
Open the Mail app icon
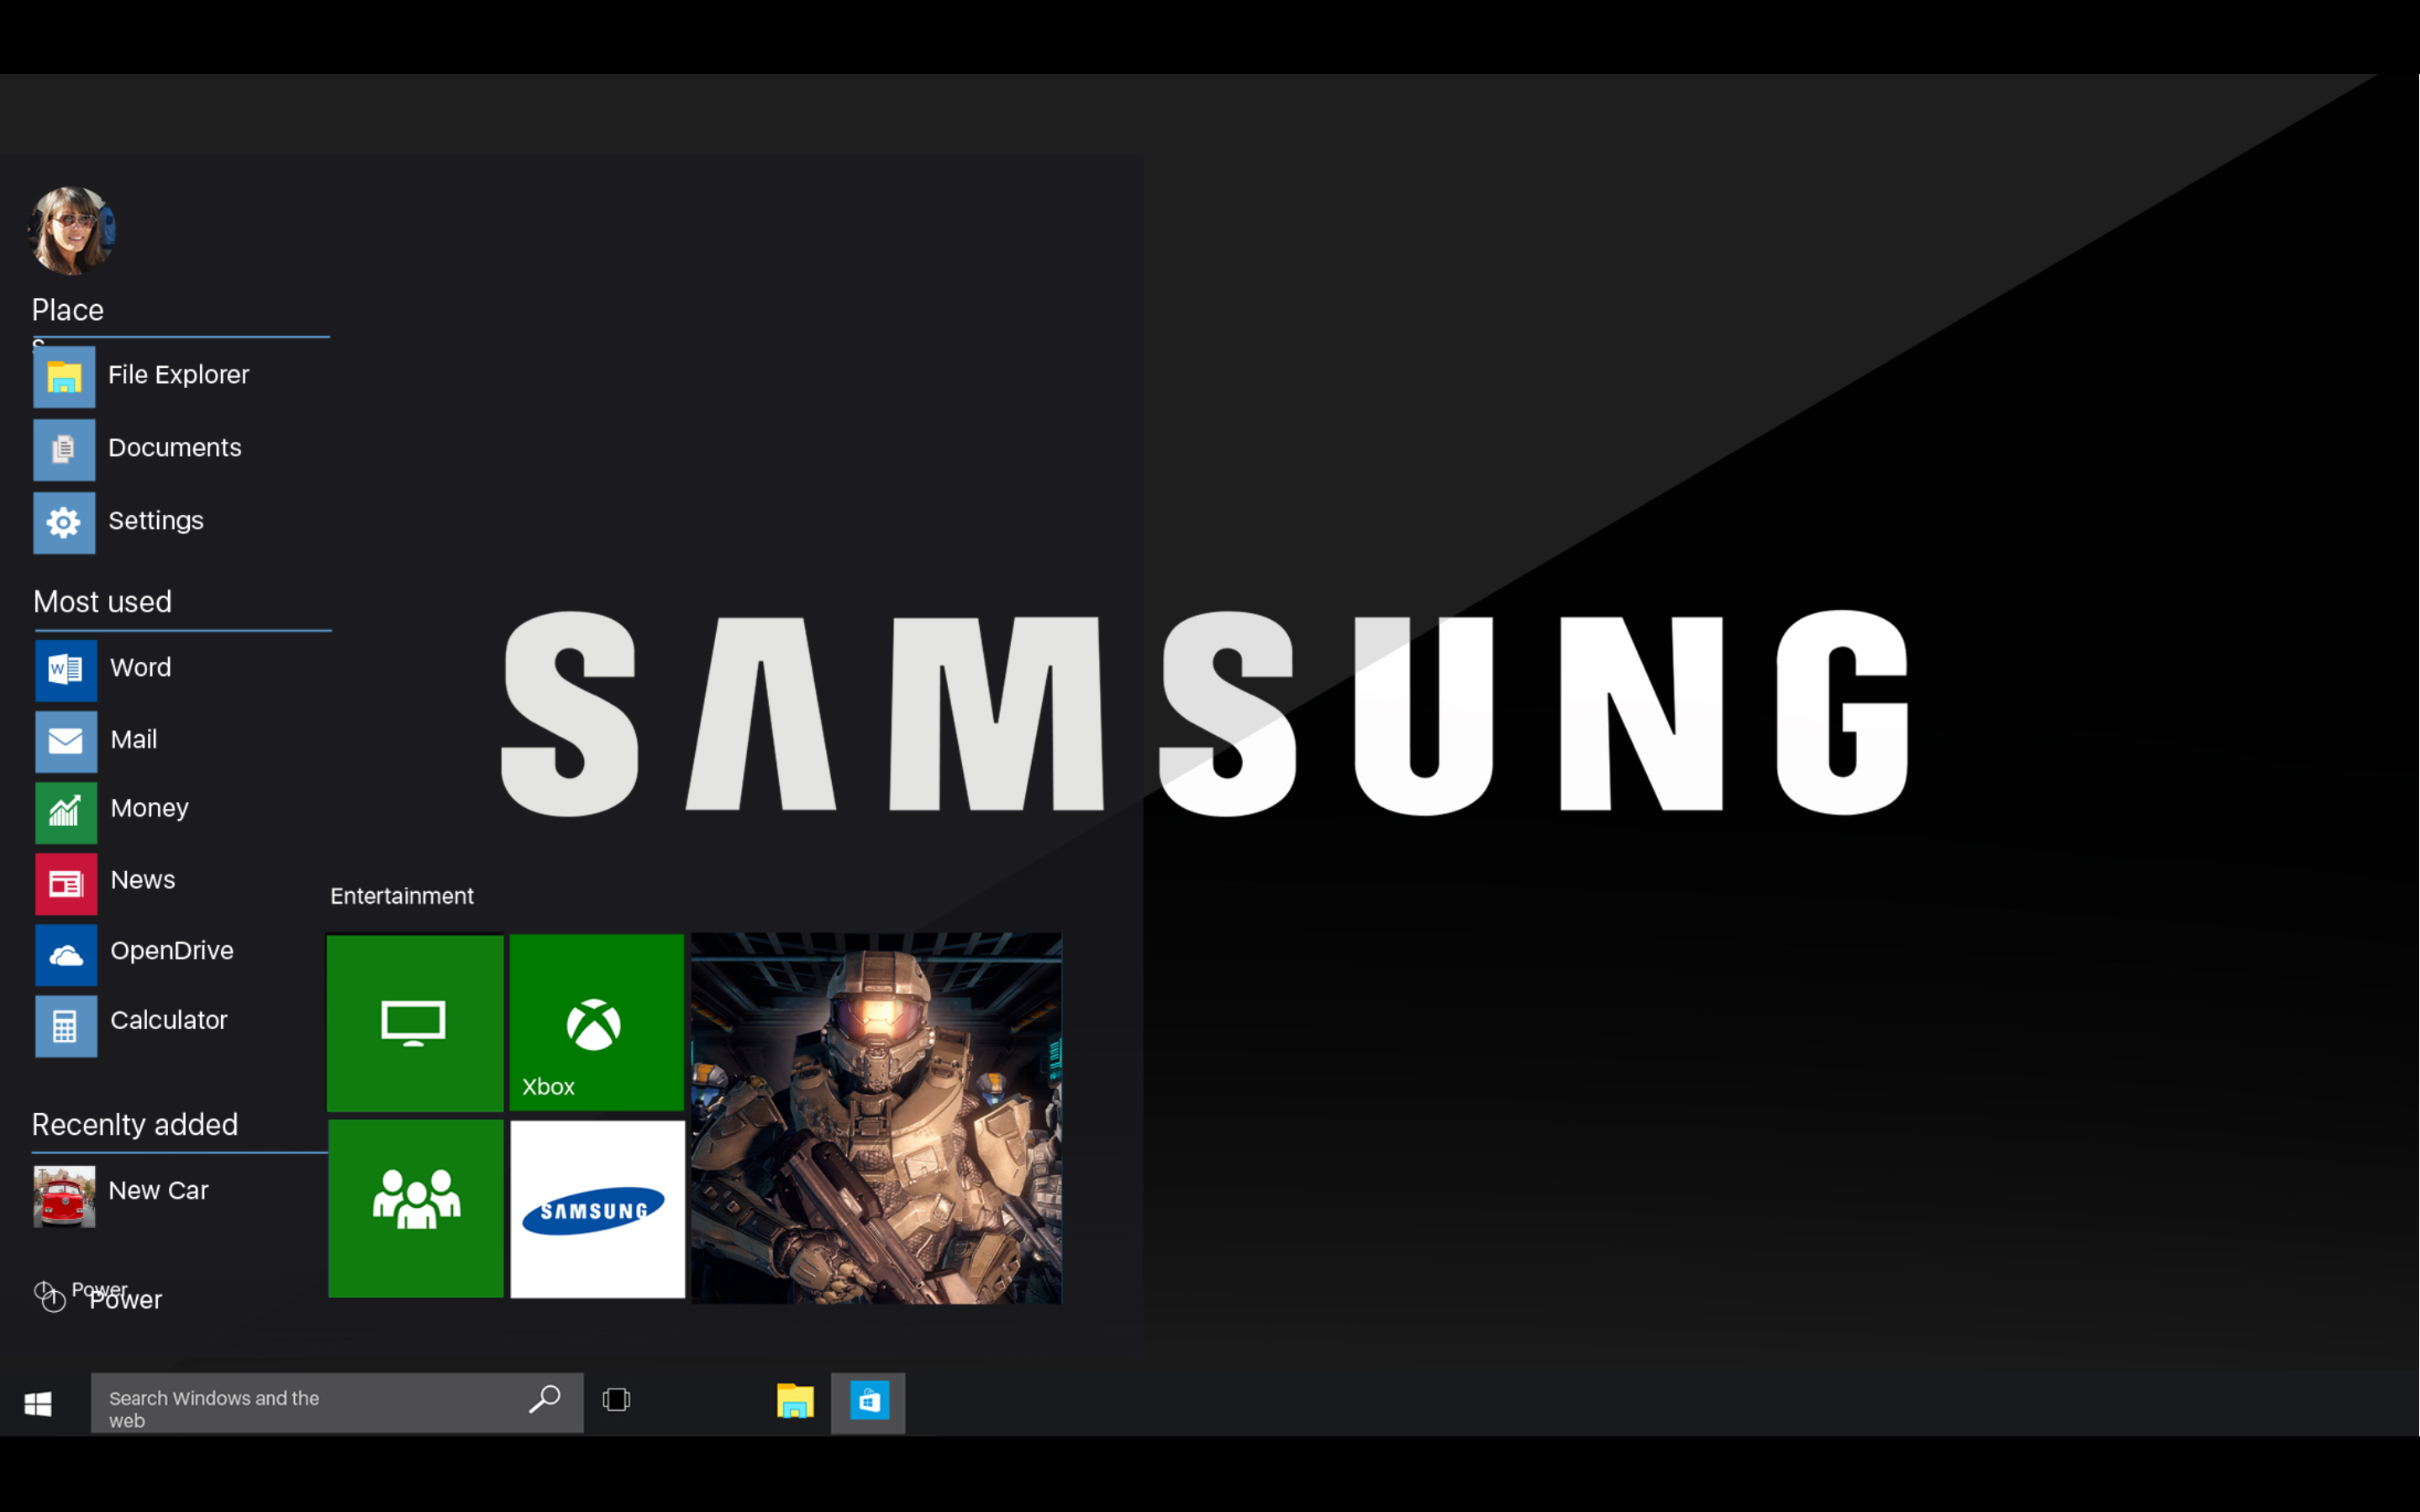[x=66, y=742]
